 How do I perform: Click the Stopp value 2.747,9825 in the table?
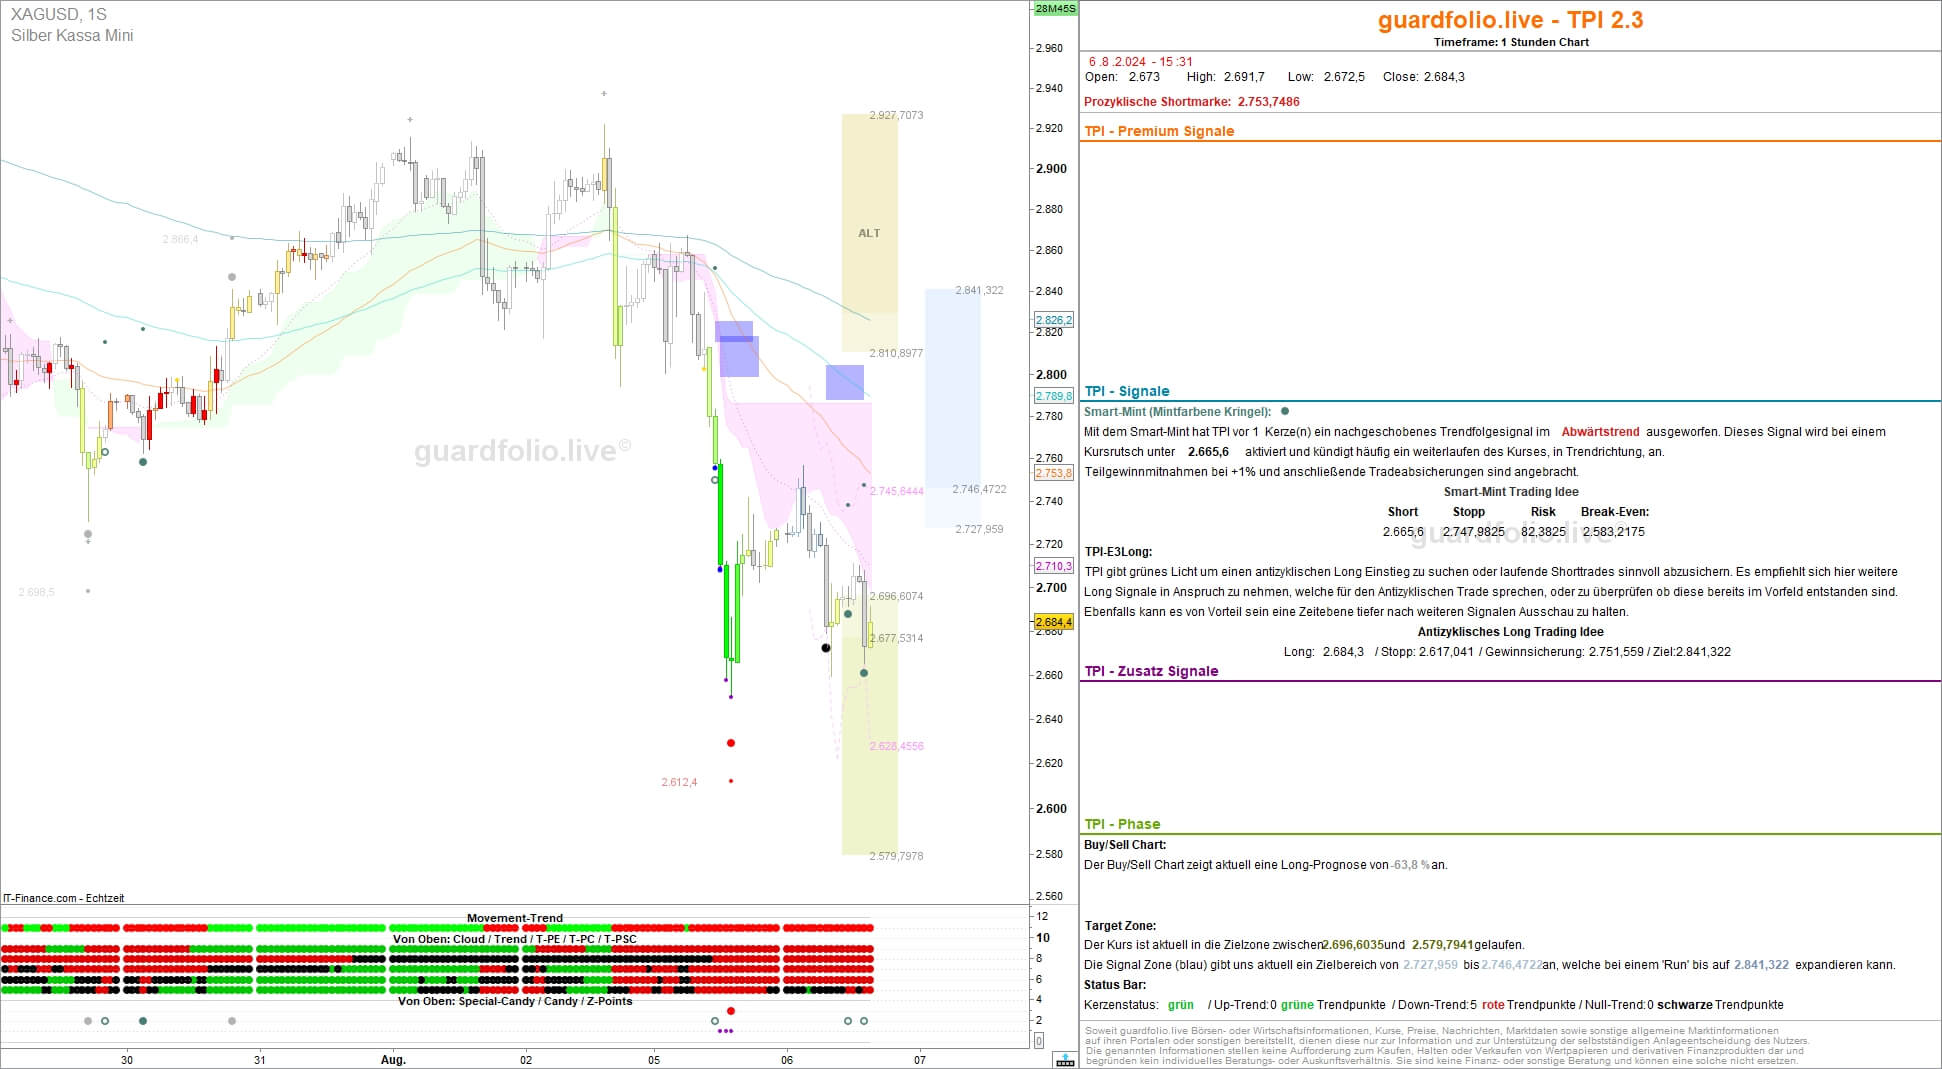[1473, 532]
